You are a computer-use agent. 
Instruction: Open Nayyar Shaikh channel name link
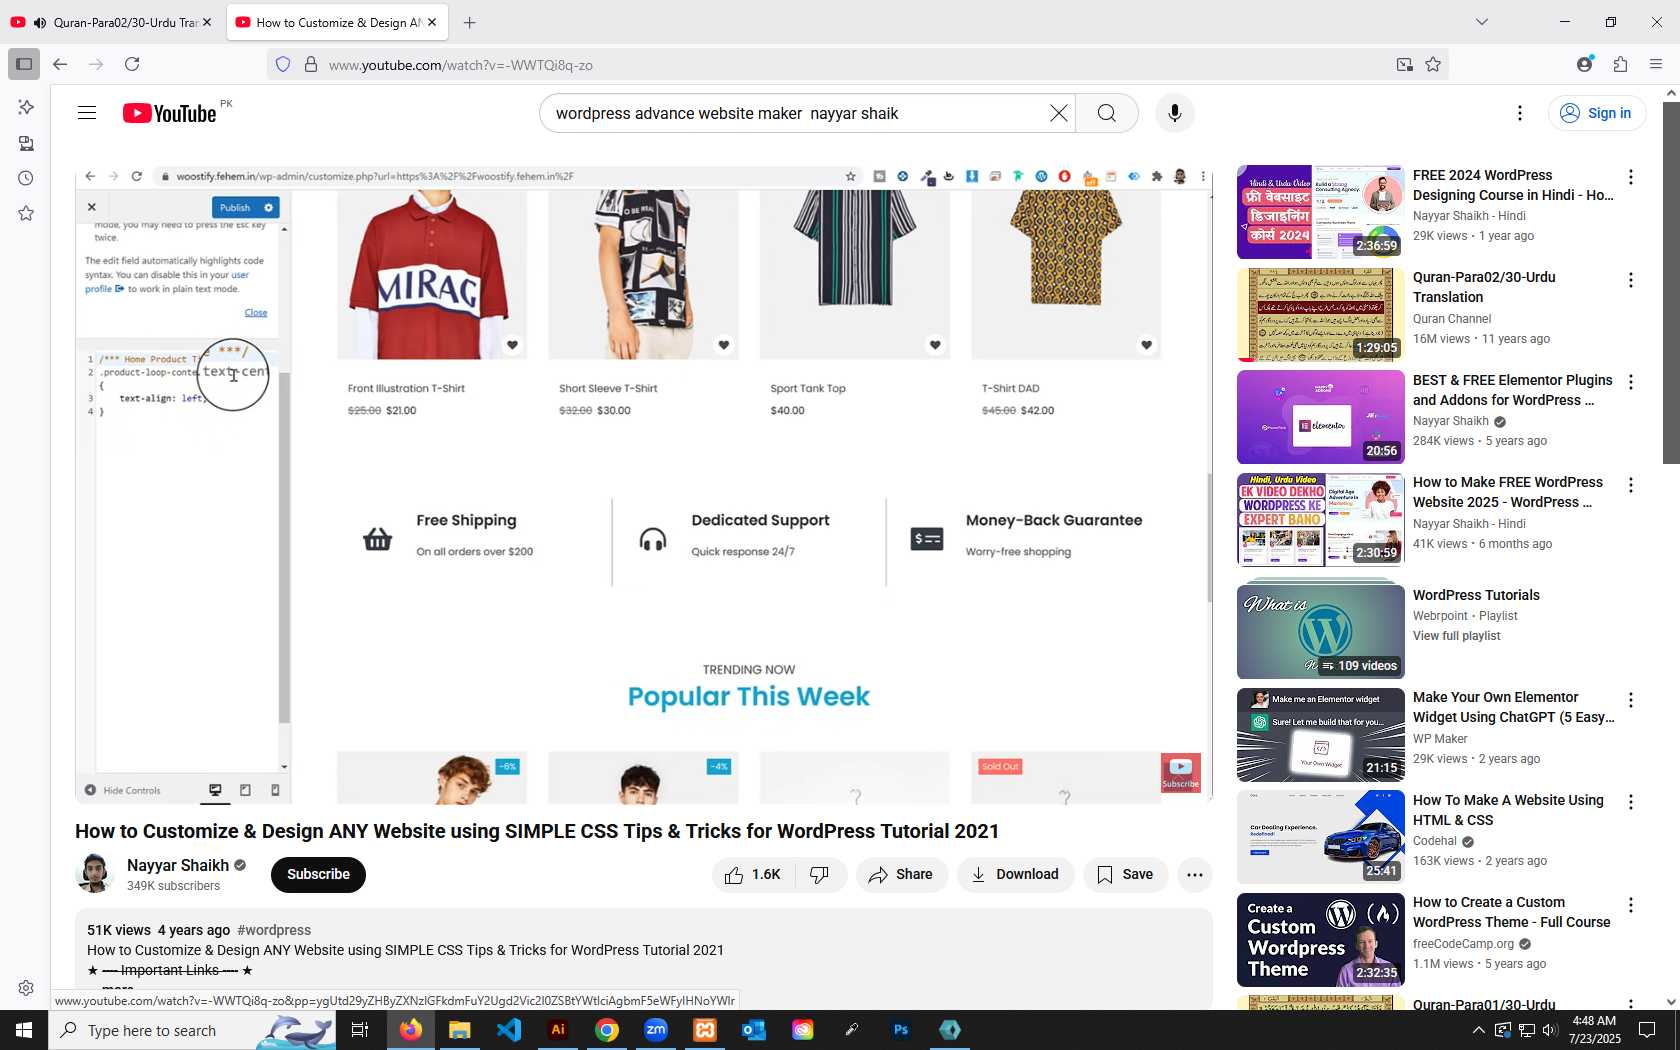click(x=178, y=865)
